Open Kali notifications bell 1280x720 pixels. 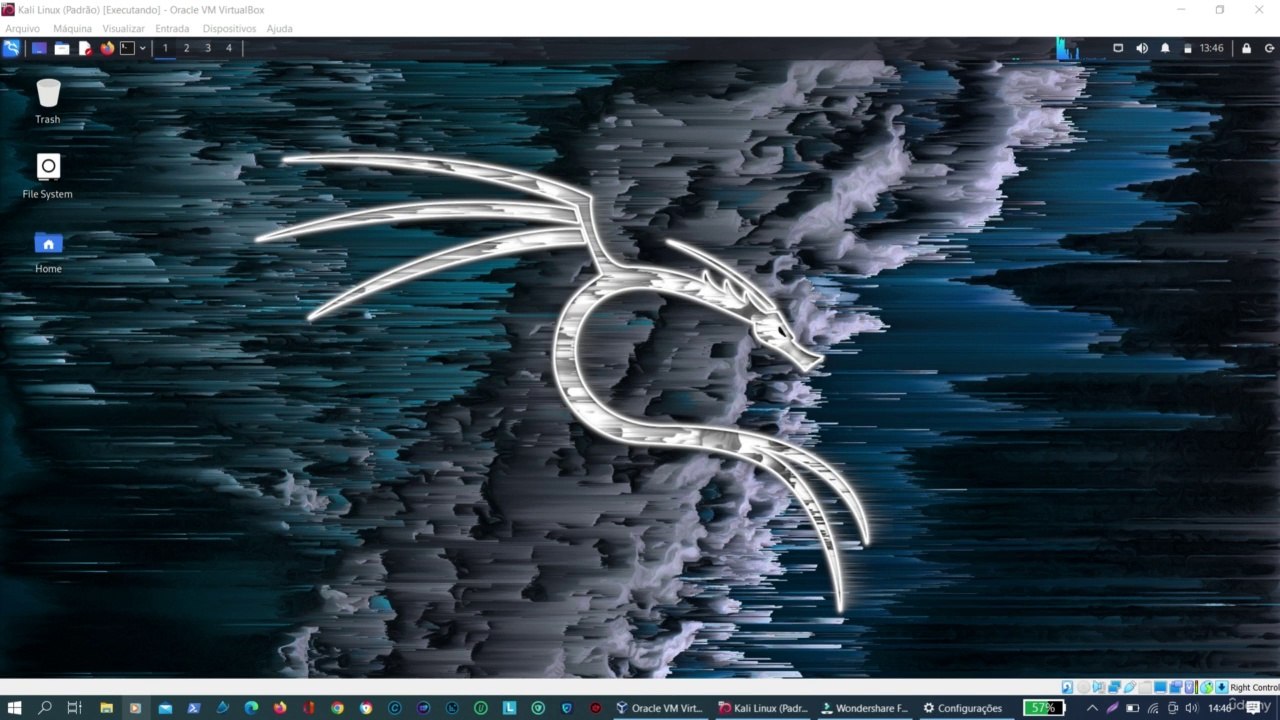[1165, 48]
